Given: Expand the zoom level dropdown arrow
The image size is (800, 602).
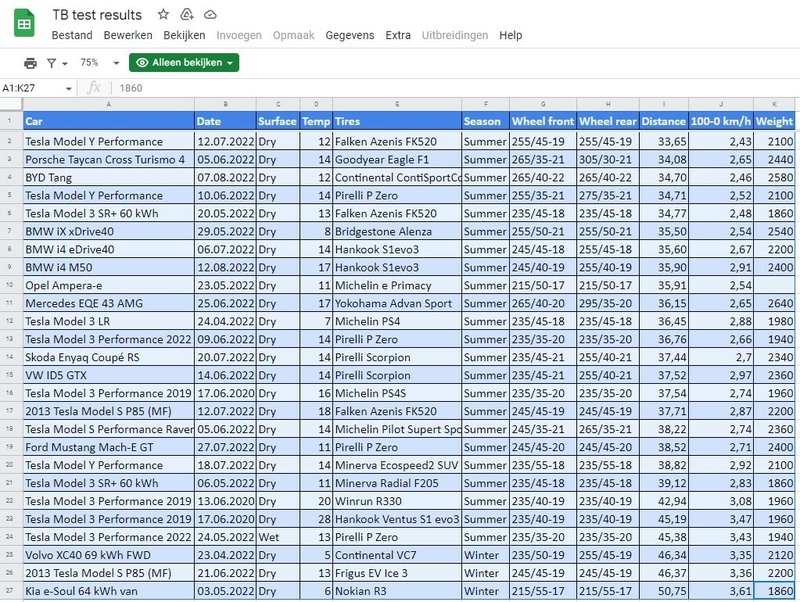Looking at the screenshot, I should click(x=116, y=63).
